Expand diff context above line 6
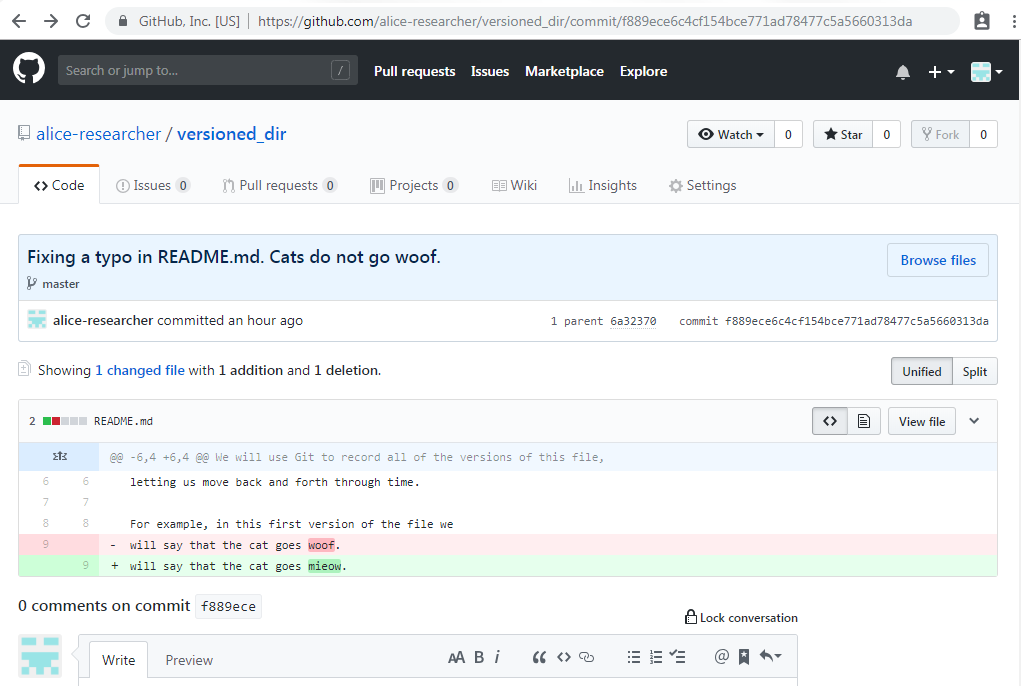1021x686 pixels. click(59, 457)
